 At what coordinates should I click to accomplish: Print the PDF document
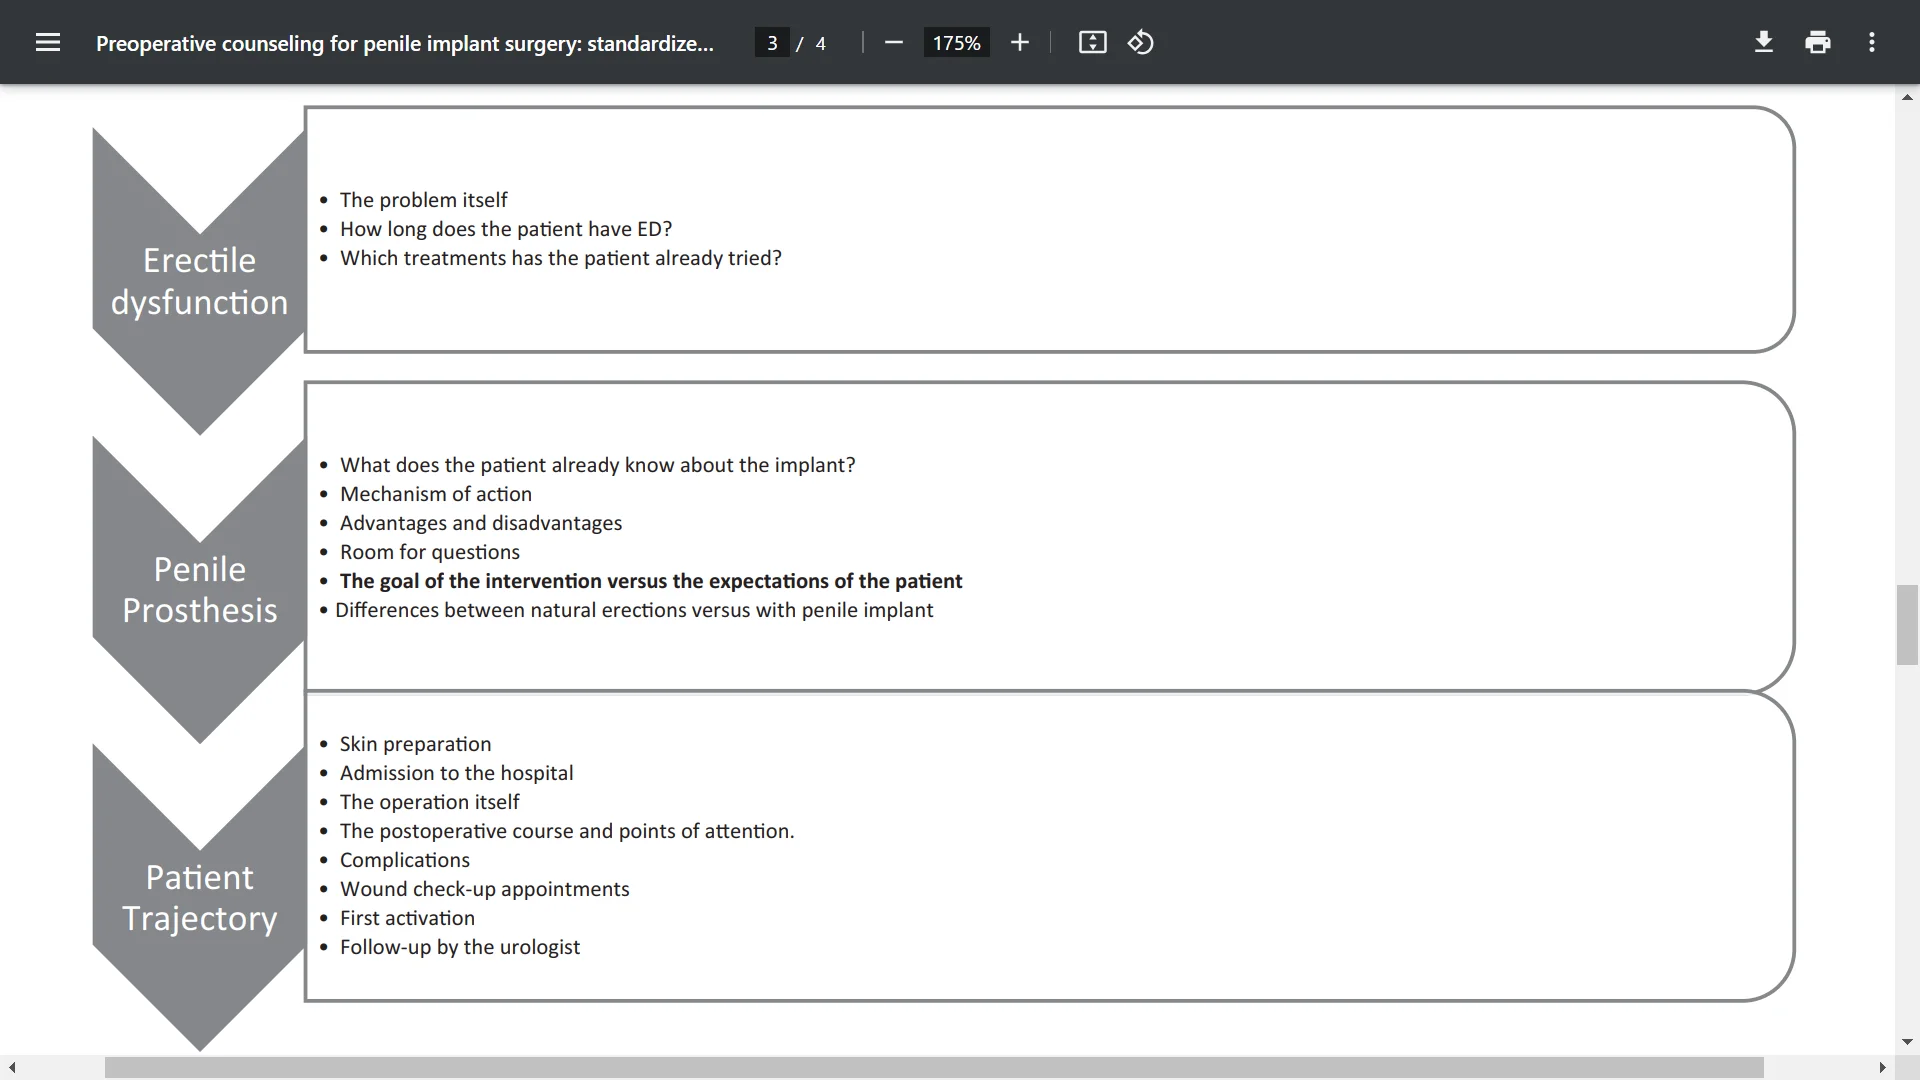click(1818, 42)
